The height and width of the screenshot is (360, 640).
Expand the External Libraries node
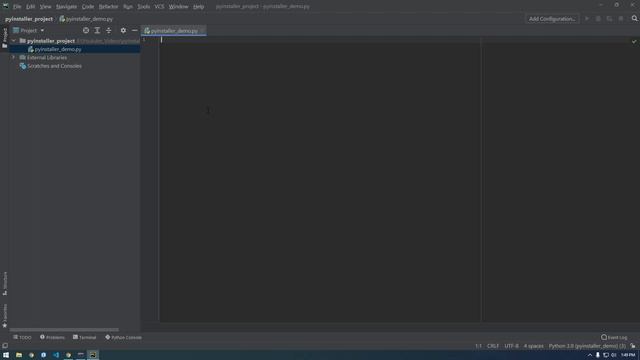click(x=13, y=58)
